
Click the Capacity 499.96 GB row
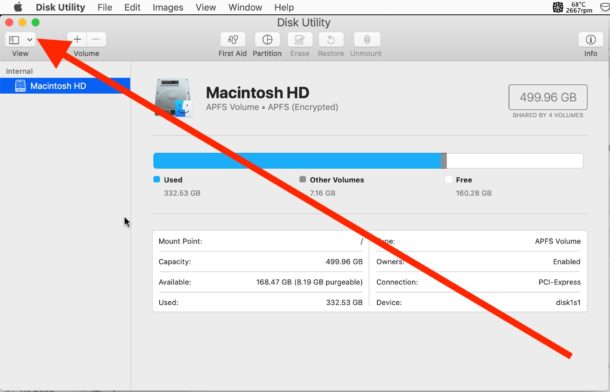pyautogui.click(x=261, y=262)
